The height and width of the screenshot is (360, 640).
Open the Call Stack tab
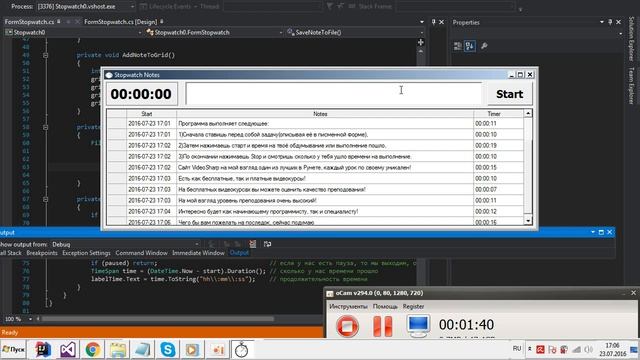coord(10,253)
